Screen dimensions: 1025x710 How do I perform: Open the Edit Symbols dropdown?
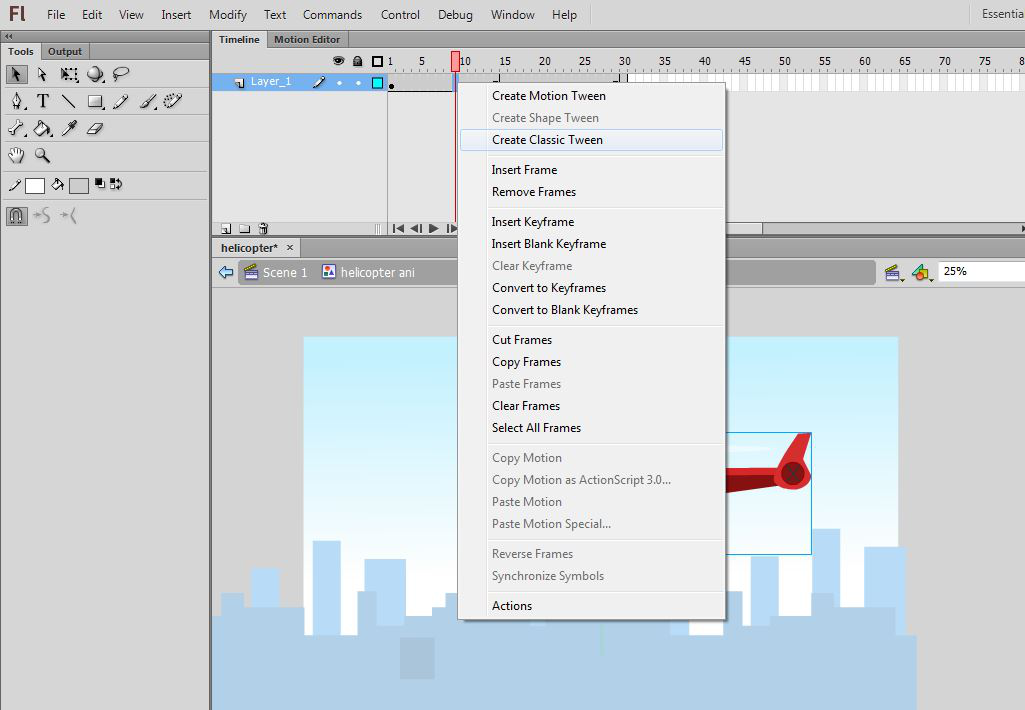pyautogui.click(x=922, y=272)
